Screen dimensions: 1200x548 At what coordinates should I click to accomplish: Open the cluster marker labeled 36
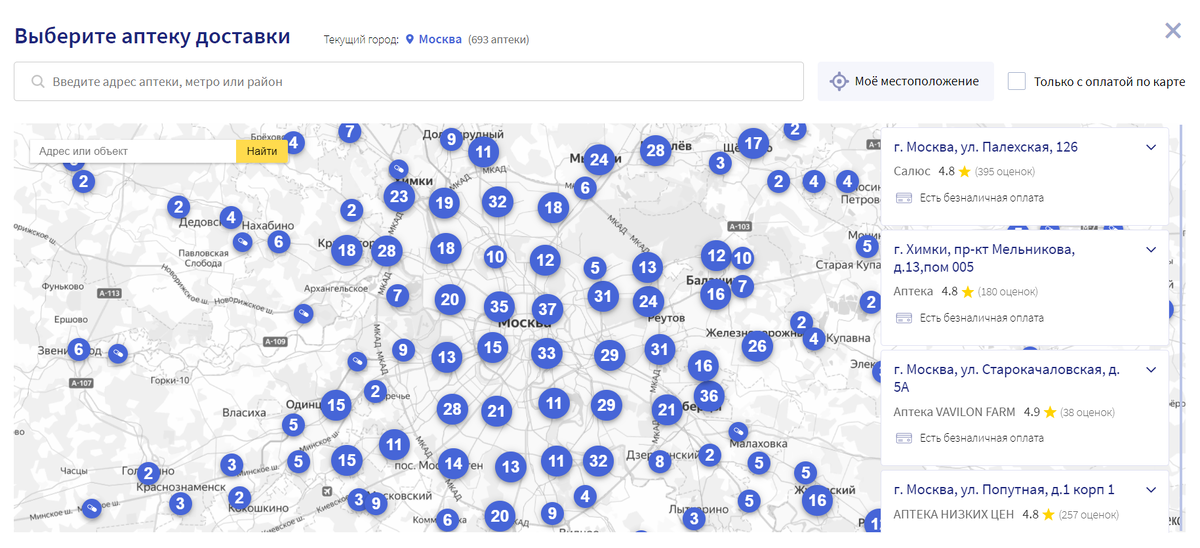coord(709,396)
